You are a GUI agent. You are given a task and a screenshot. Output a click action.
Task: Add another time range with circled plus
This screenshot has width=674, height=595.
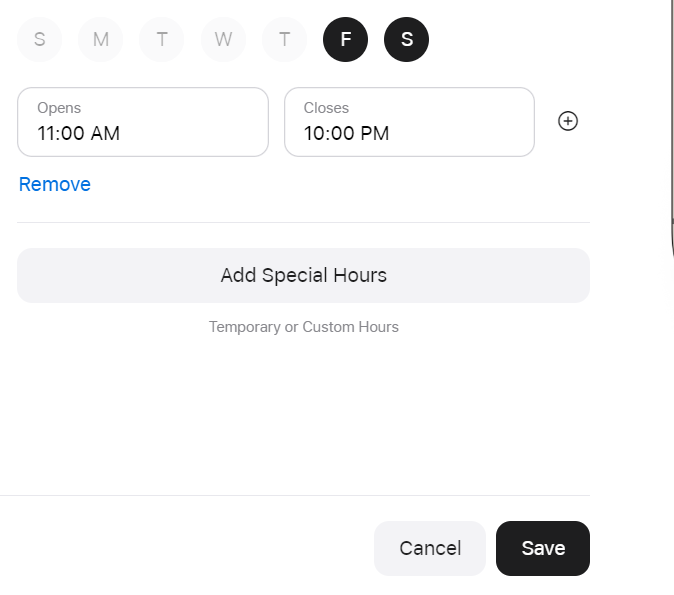[568, 121]
